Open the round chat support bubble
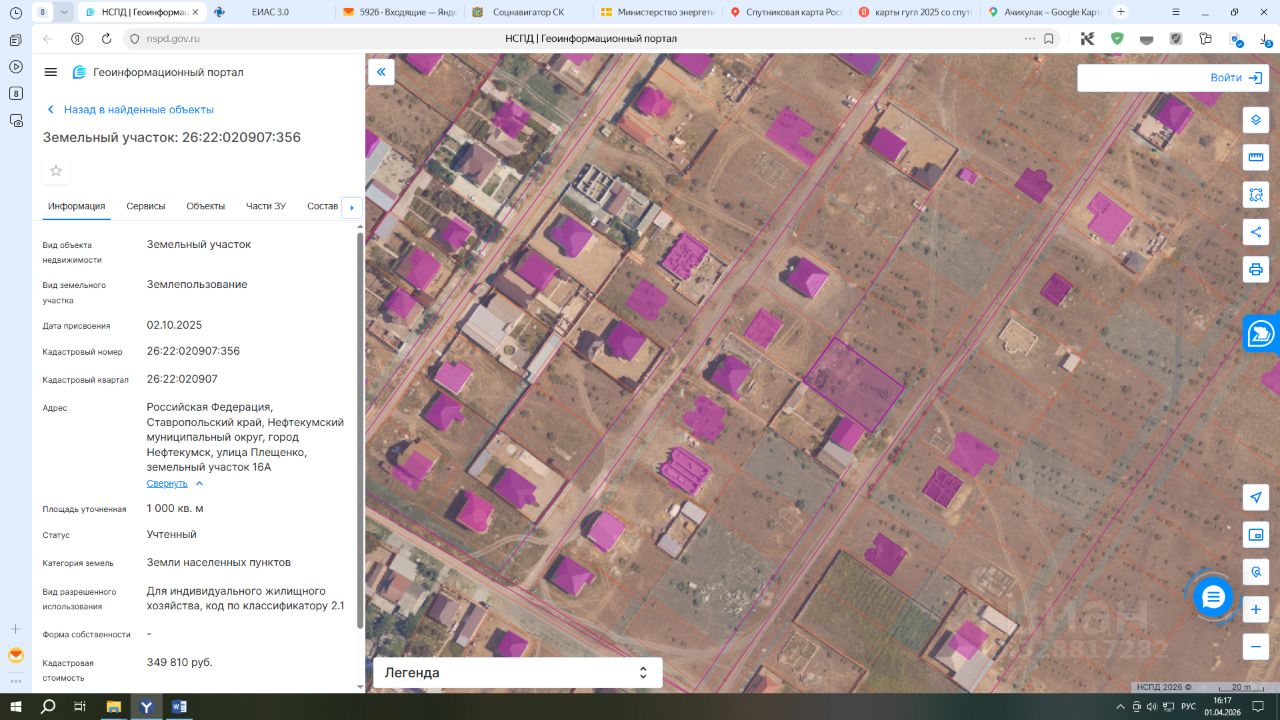Screen dimensions: 1280x720 pyautogui.click(x=1213, y=597)
